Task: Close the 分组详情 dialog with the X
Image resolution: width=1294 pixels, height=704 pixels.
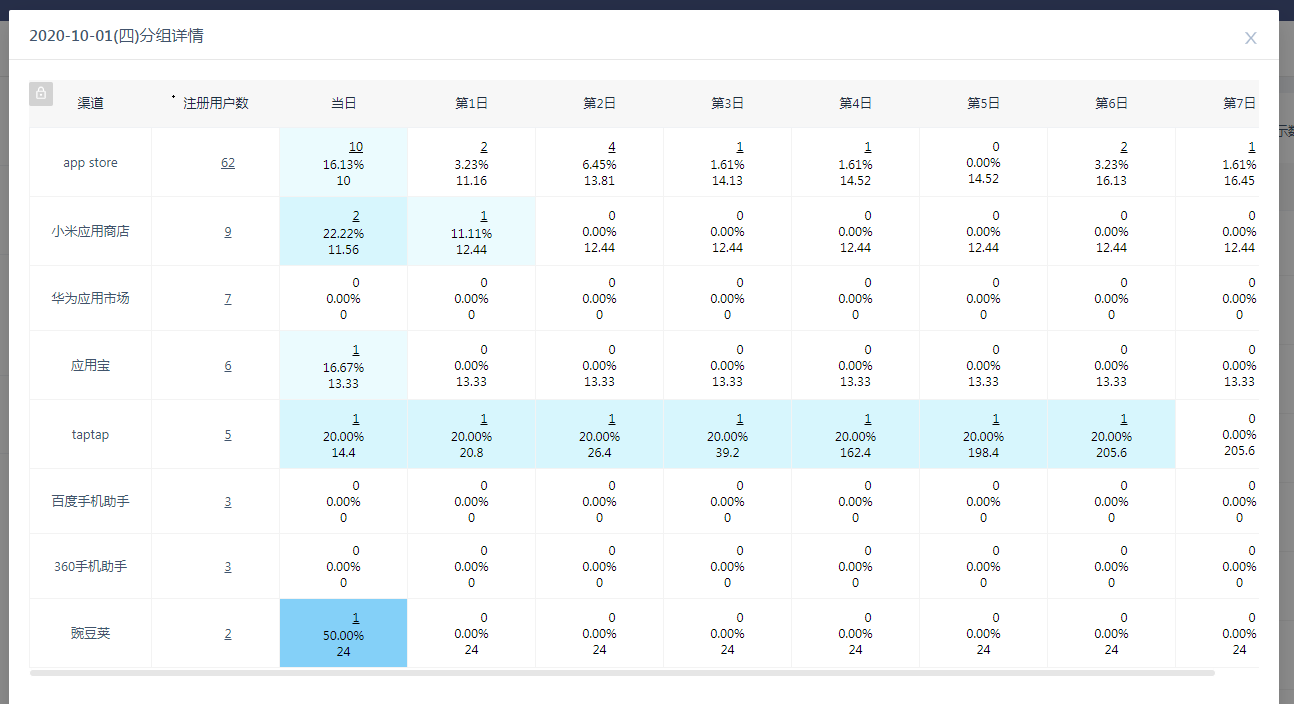Action: tap(1250, 38)
